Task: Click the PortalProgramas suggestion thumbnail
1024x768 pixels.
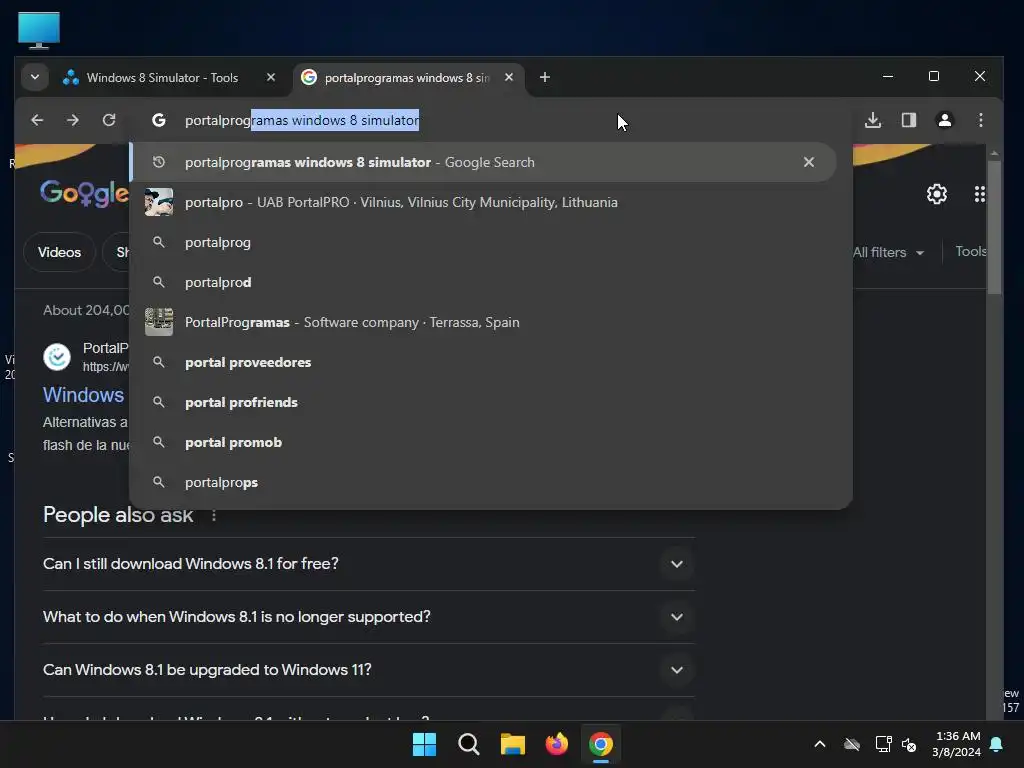Action: pyautogui.click(x=159, y=322)
